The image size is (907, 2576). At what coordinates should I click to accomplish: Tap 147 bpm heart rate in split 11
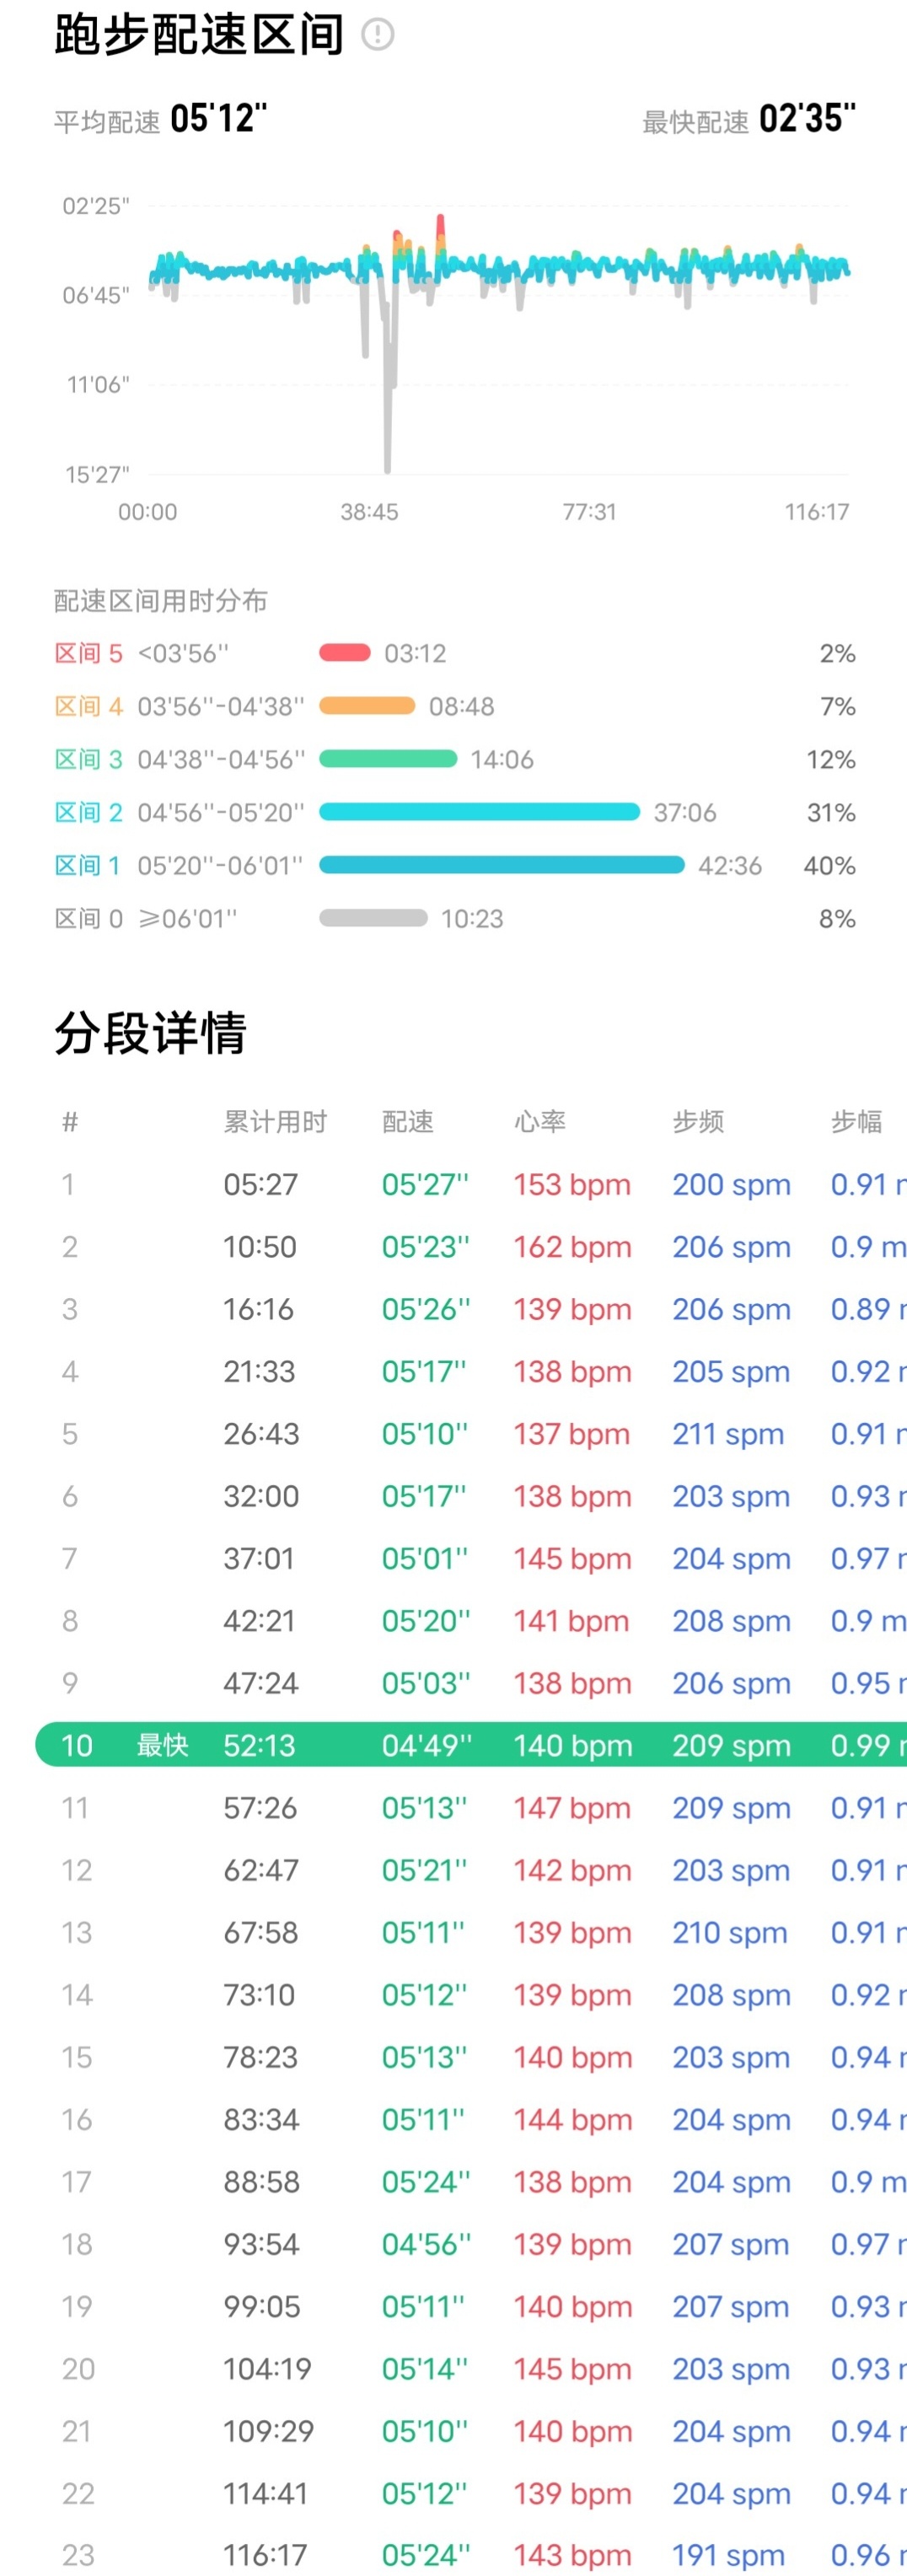[572, 1808]
